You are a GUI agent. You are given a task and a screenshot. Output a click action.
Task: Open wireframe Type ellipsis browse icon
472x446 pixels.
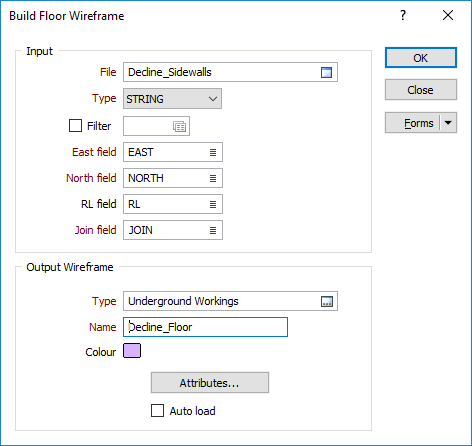tap(327, 302)
